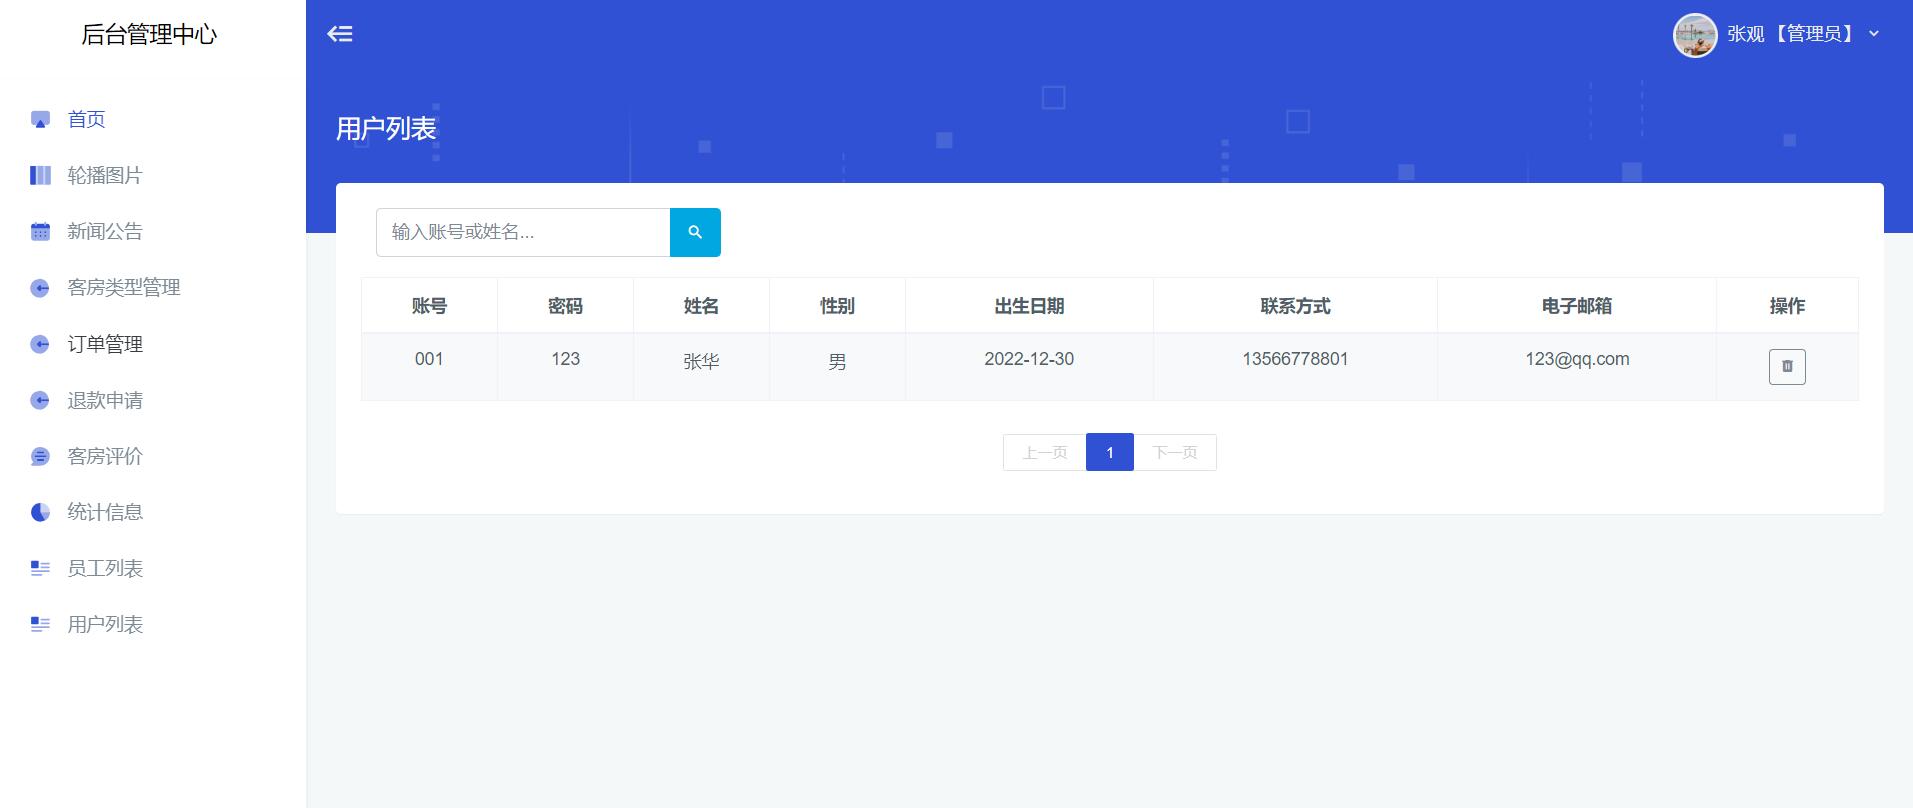Delete user 001 with the trash icon
The image size is (1913, 808).
click(x=1787, y=366)
